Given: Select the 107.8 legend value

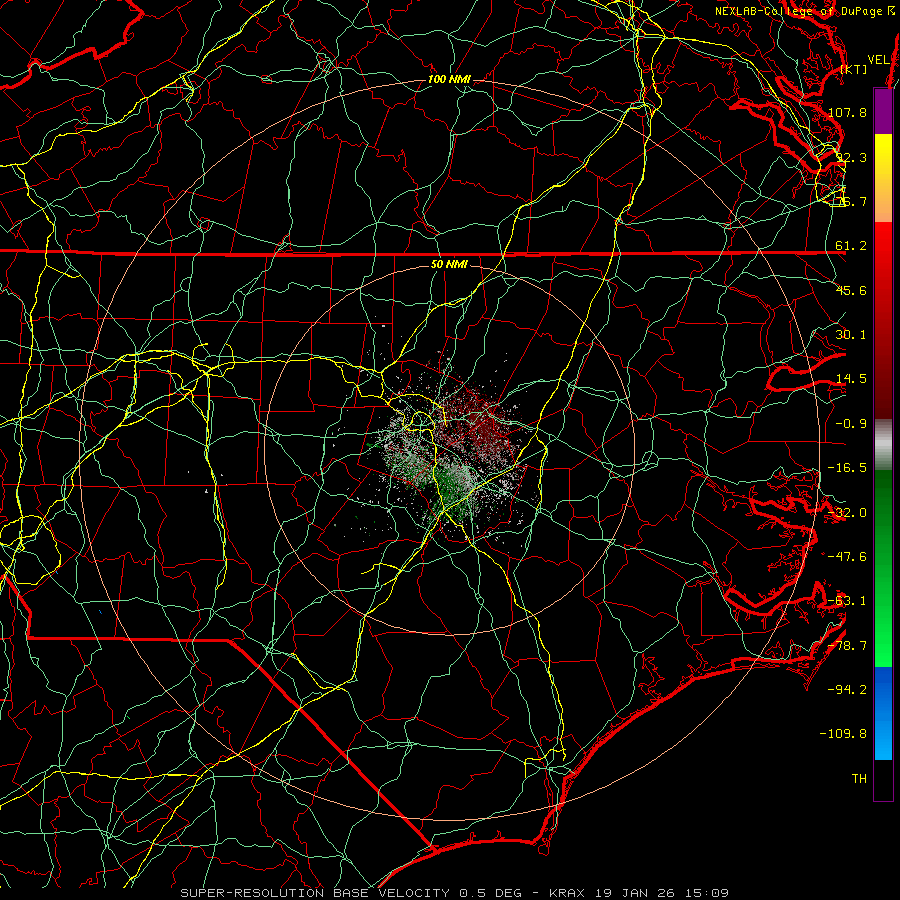Looking at the screenshot, I should click(x=847, y=112).
